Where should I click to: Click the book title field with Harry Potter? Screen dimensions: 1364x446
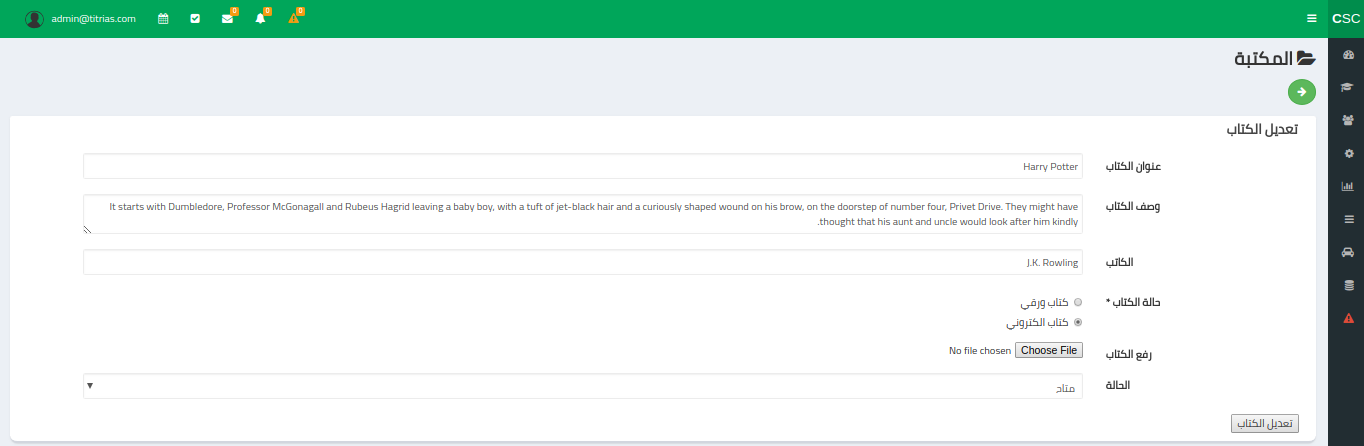point(583,166)
